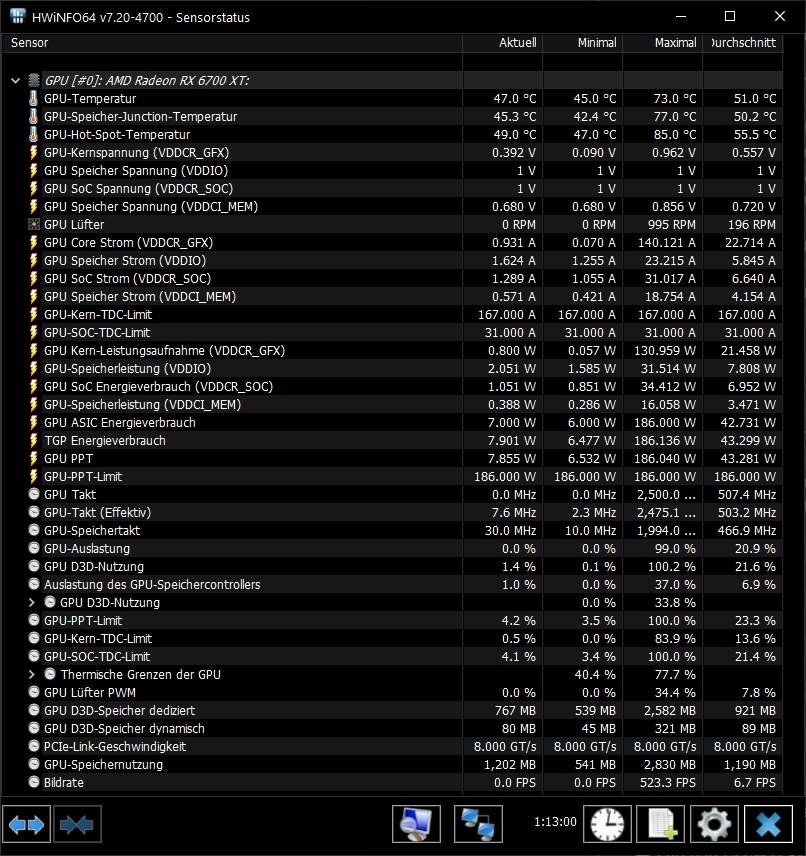Click the Bildrate circle icon
The image size is (806, 856).
34,782
